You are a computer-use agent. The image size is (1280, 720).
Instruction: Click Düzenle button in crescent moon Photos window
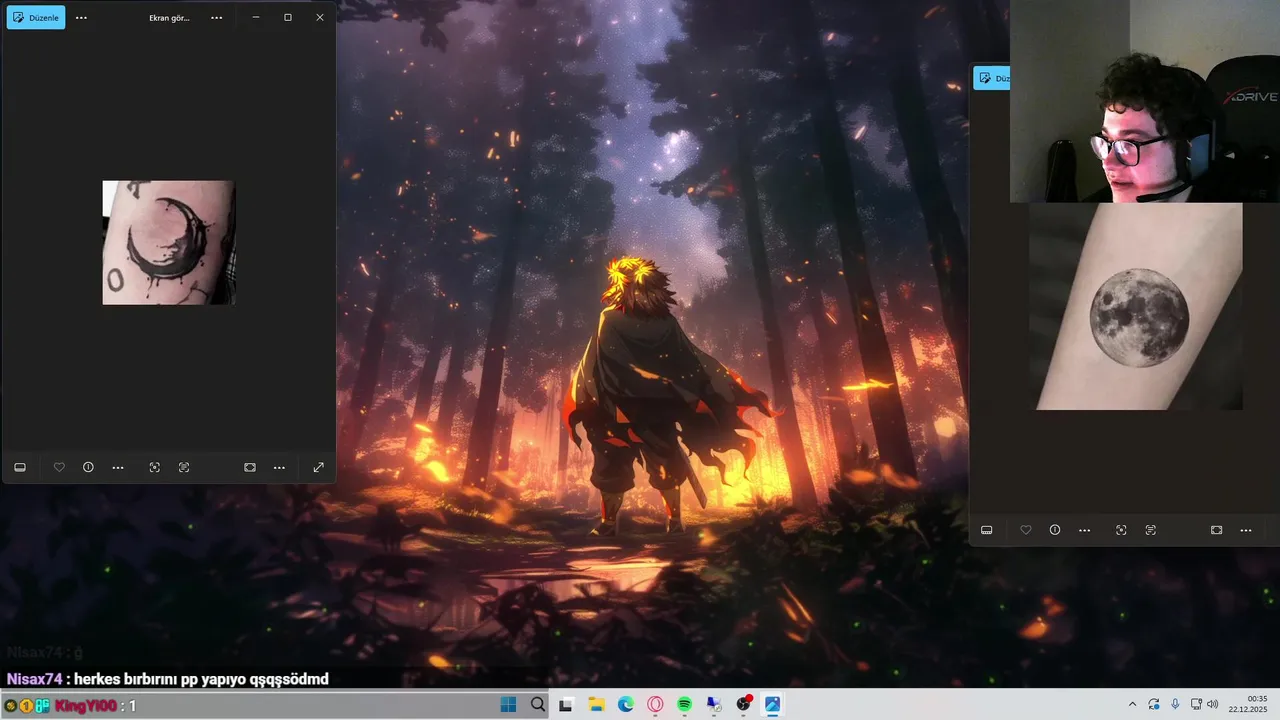coord(36,17)
